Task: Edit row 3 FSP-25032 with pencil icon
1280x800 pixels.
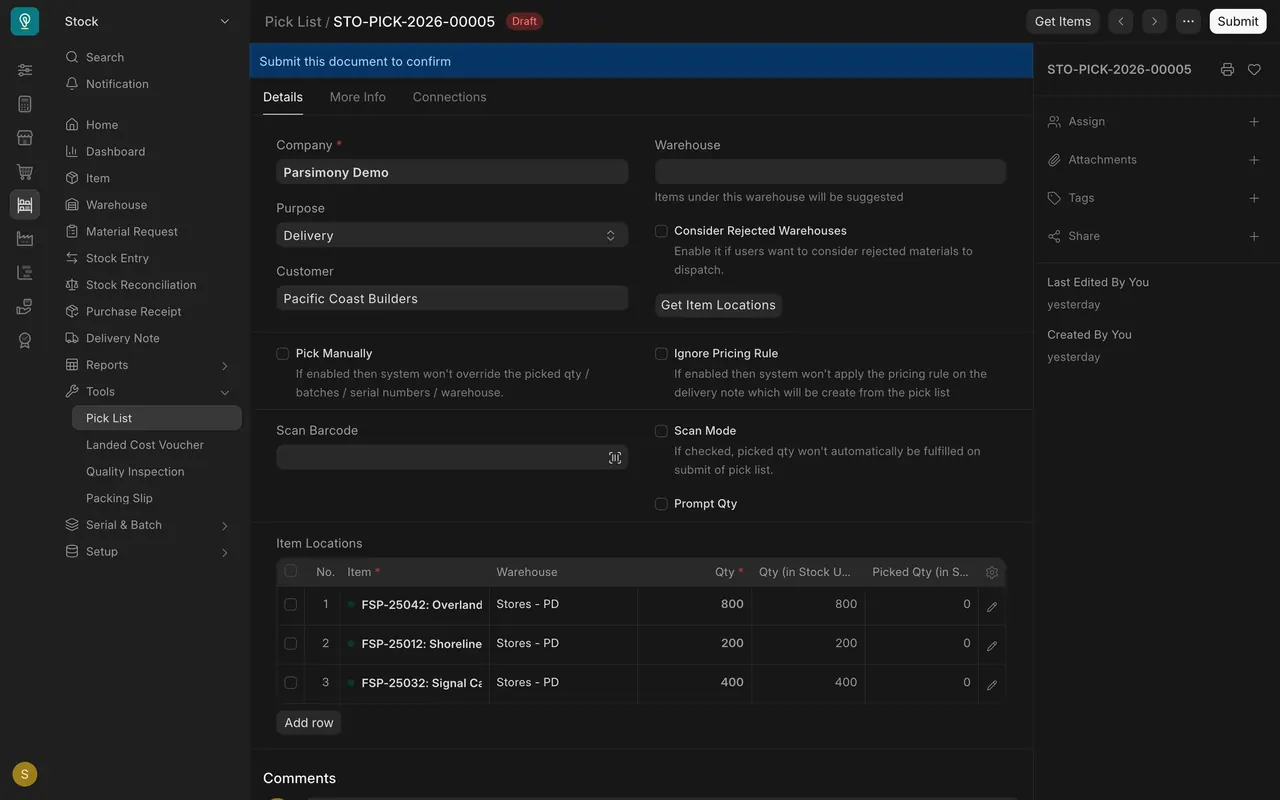Action: [992, 685]
